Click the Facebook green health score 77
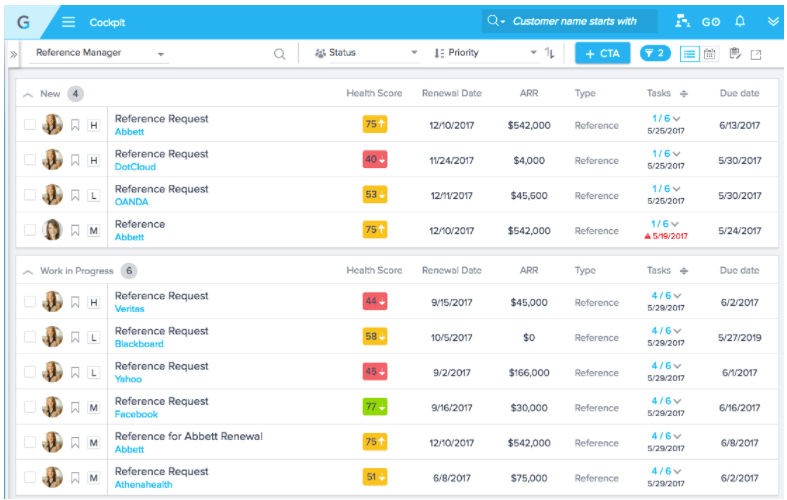787x500 pixels. (x=375, y=408)
